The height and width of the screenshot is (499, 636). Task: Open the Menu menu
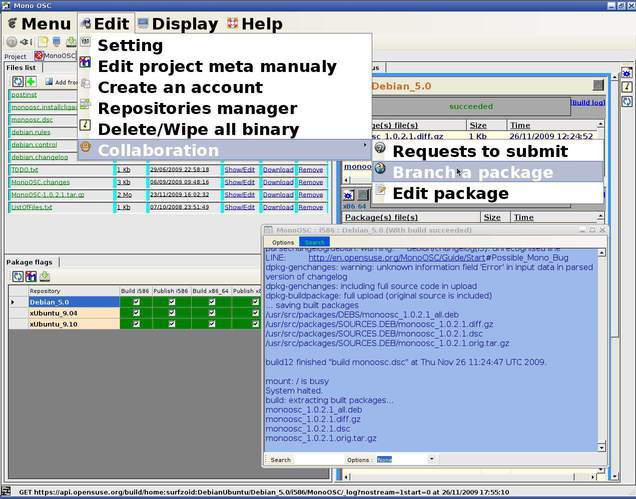click(x=39, y=24)
